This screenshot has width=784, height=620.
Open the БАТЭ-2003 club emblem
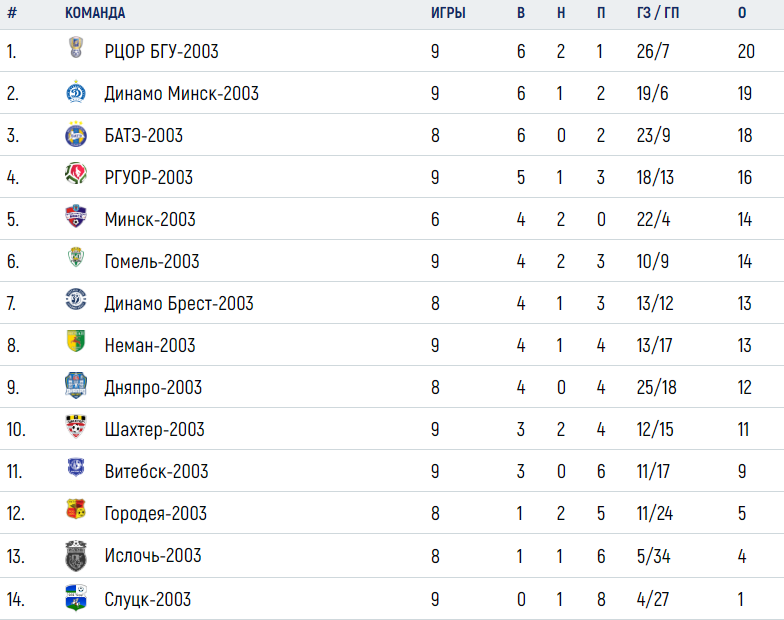pyautogui.click(x=76, y=134)
